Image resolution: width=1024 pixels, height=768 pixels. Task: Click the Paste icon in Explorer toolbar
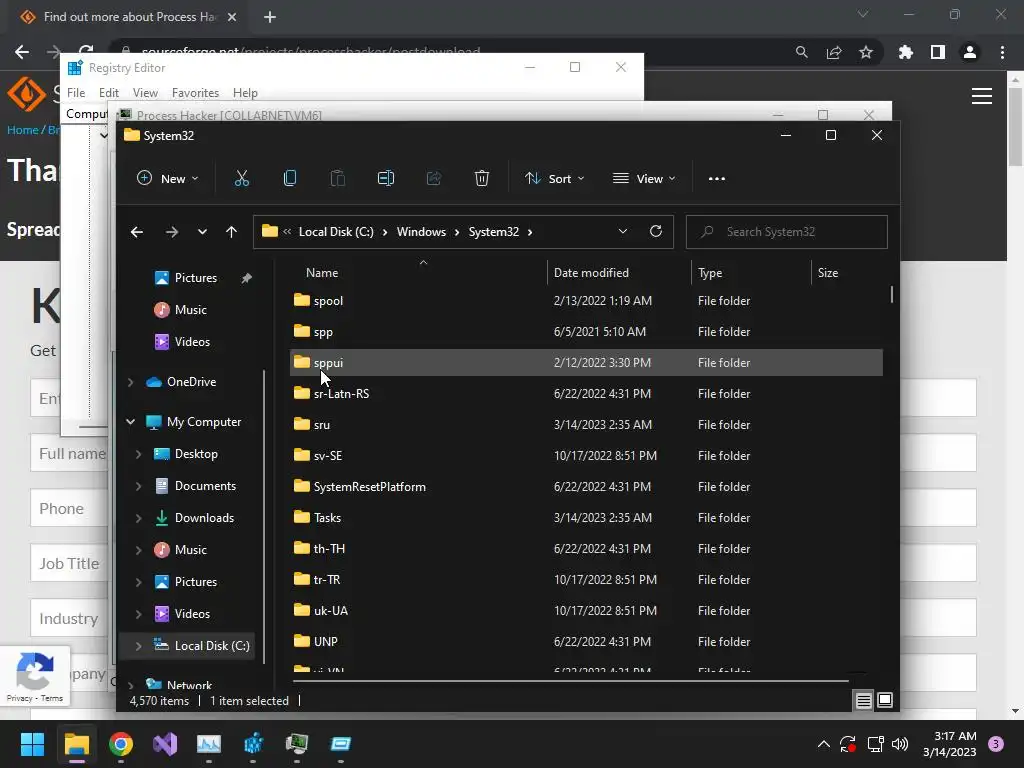point(338,178)
